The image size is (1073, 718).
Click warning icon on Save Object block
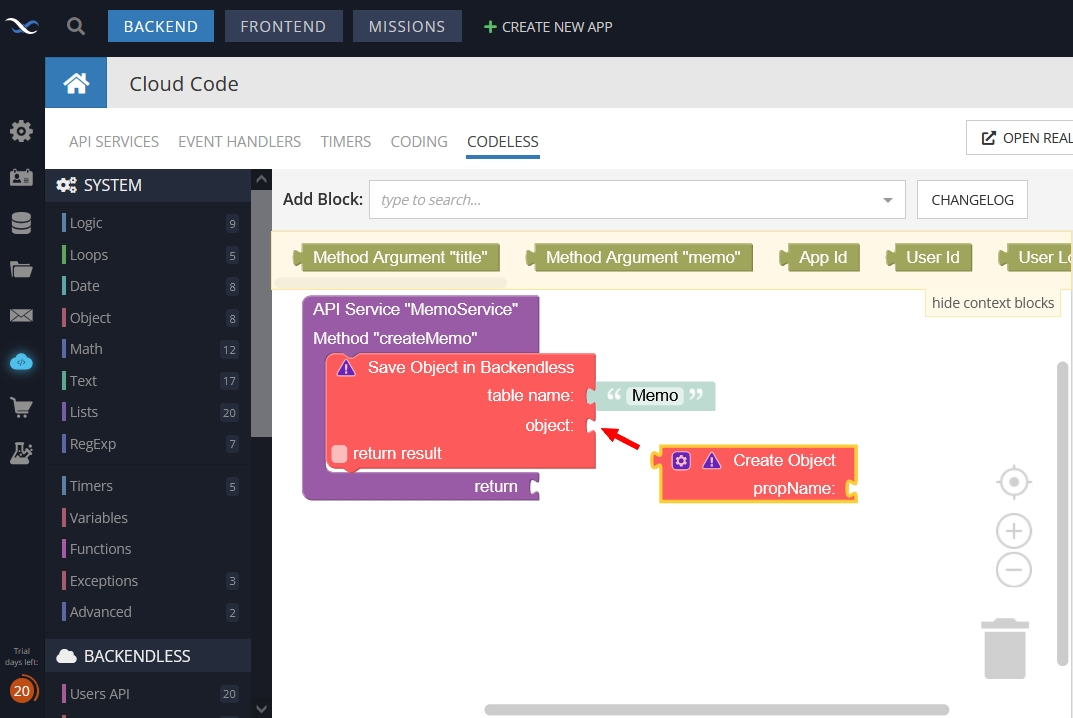point(346,368)
